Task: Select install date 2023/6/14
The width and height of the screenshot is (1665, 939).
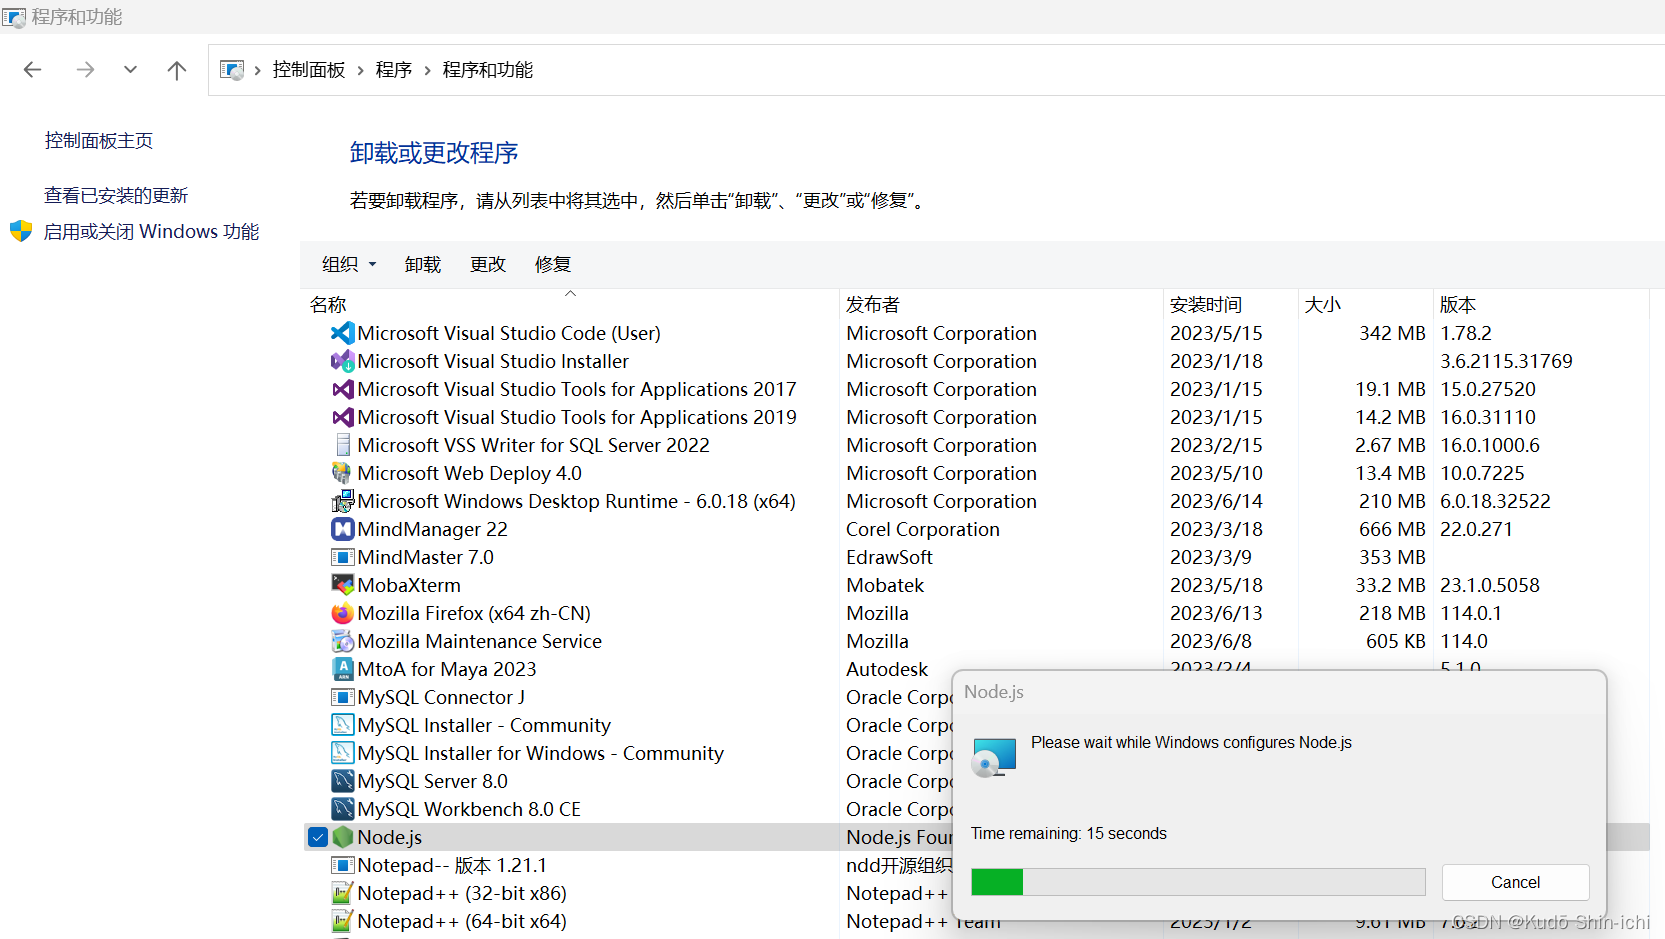Action: (x=1216, y=501)
